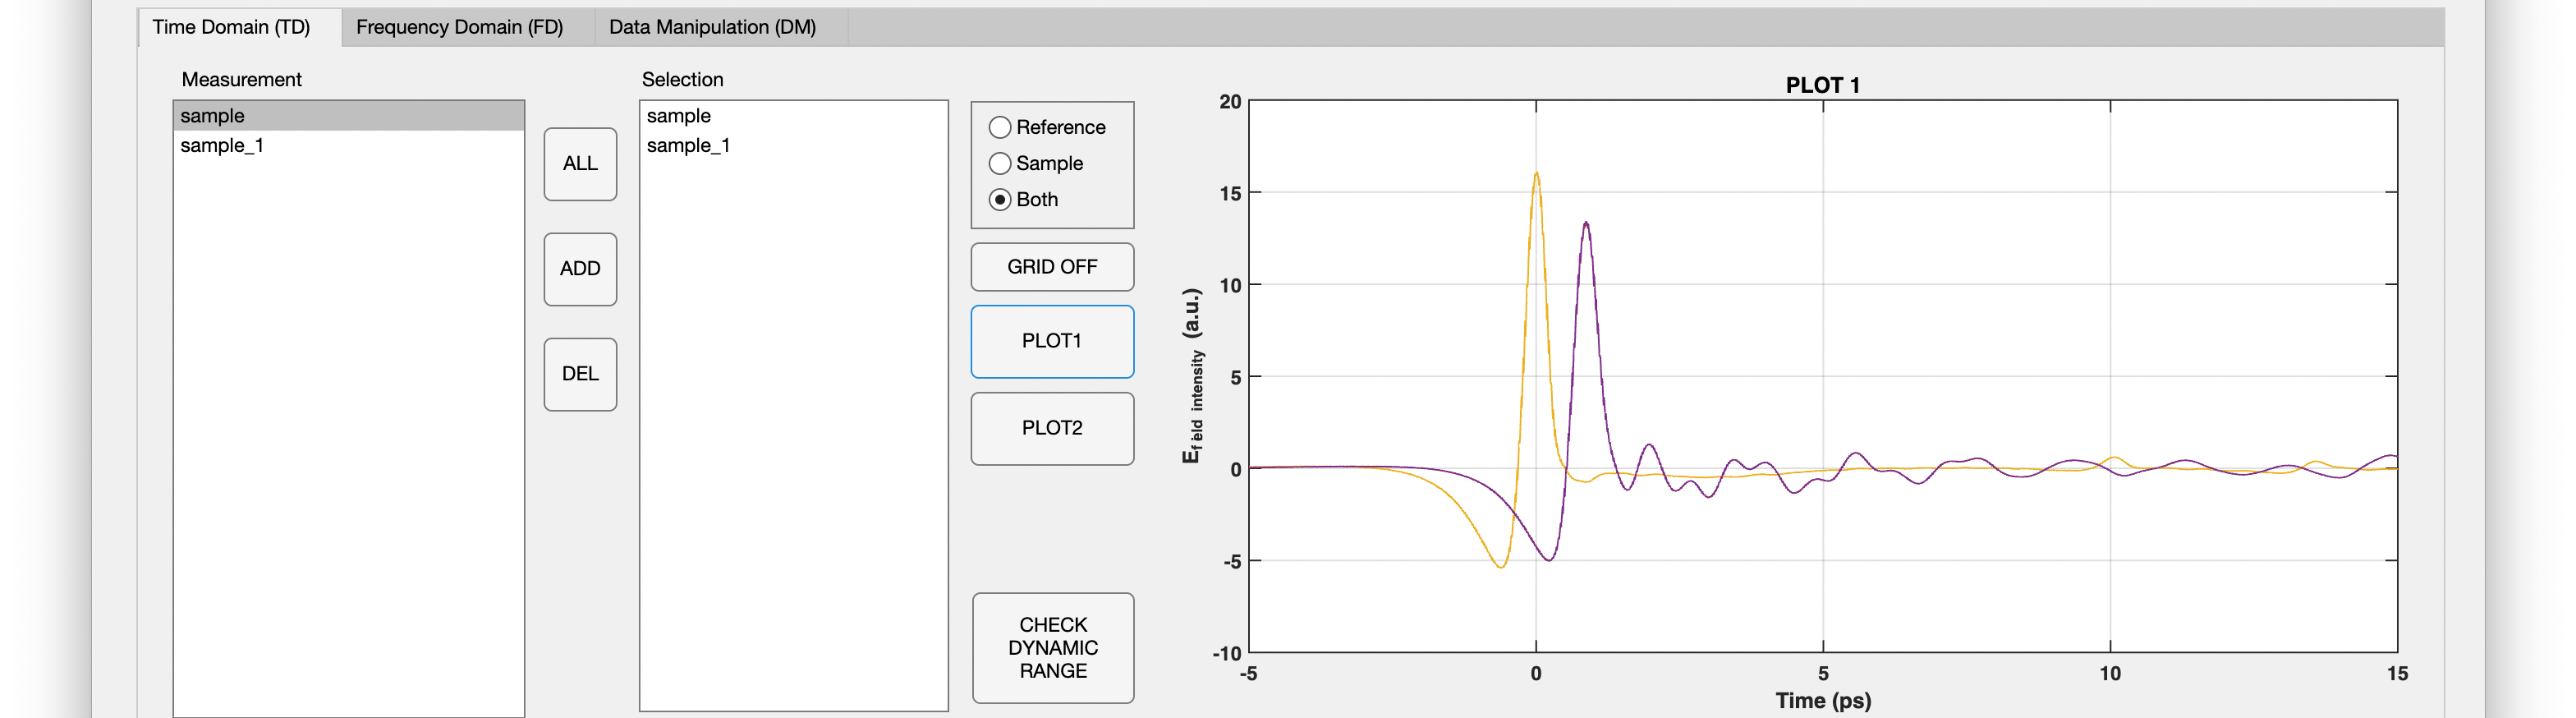Select 'sample' in the Measurement list
Viewport: 2576px width, 718px height.
coord(348,116)
